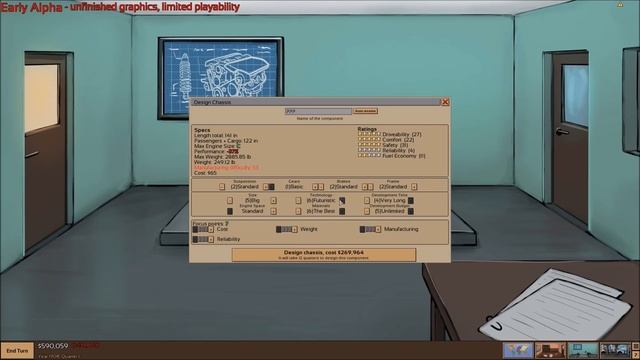
Task: Click the question mark help icon
Action: 636,355
